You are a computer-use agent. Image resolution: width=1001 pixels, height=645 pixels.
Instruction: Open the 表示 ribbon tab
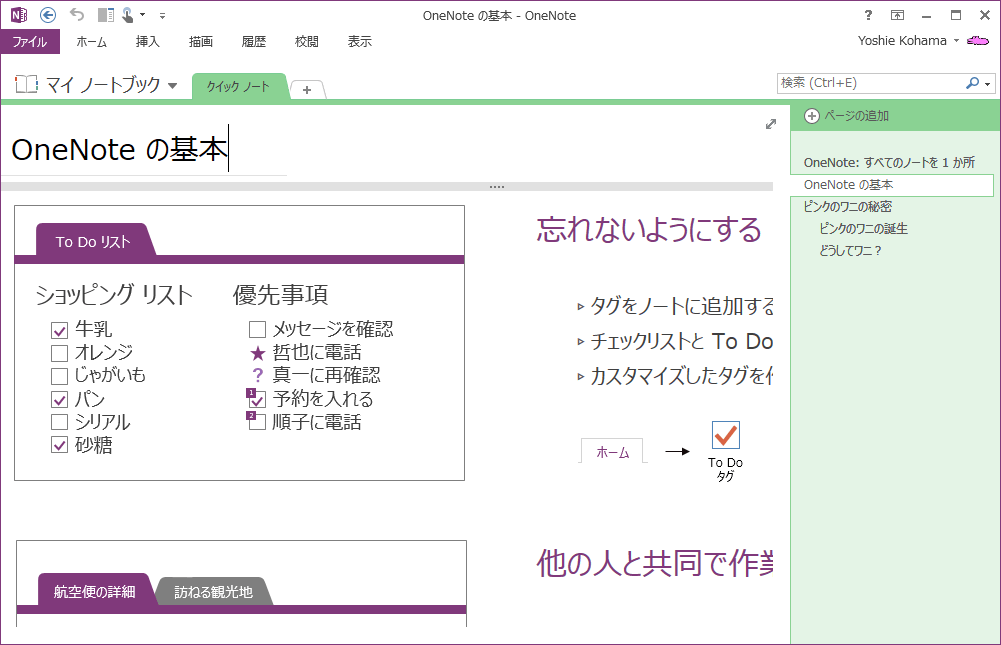[359, 42]
